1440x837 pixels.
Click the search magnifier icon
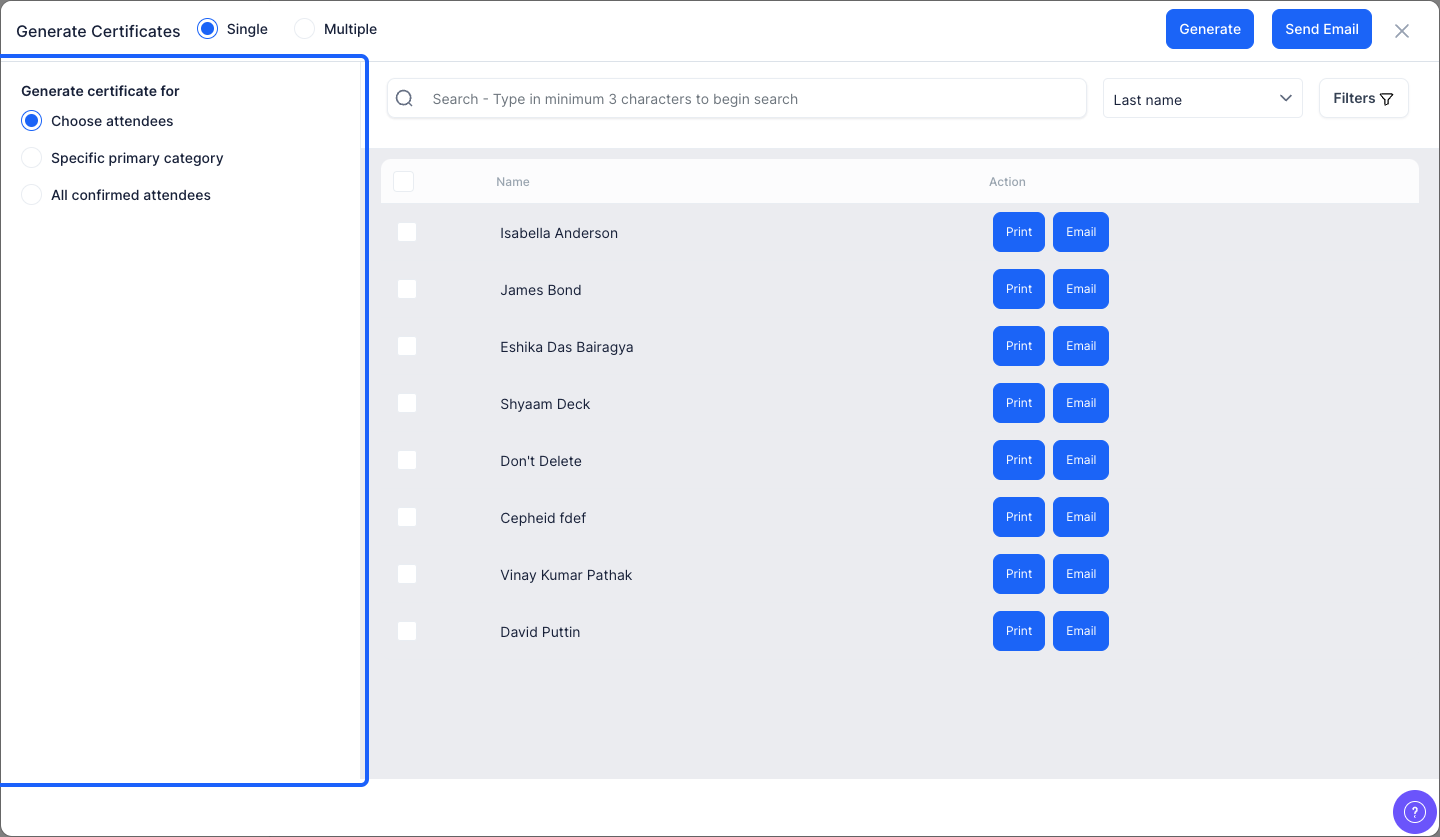coord(404,98)
